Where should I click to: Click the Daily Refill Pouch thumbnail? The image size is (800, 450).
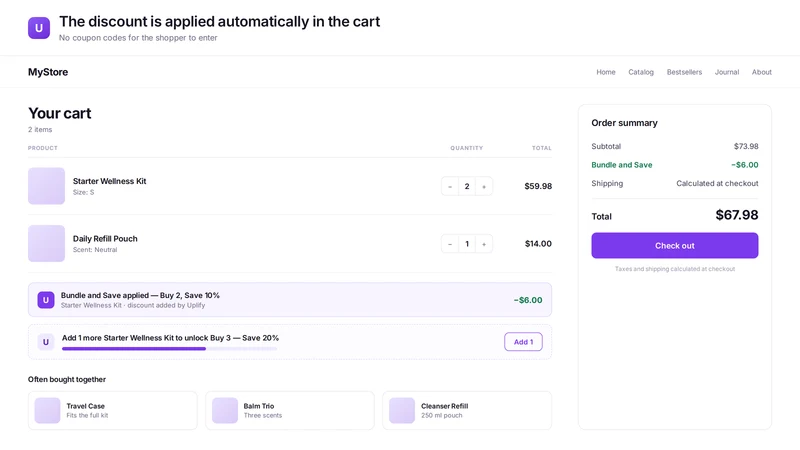pos(46,244)
